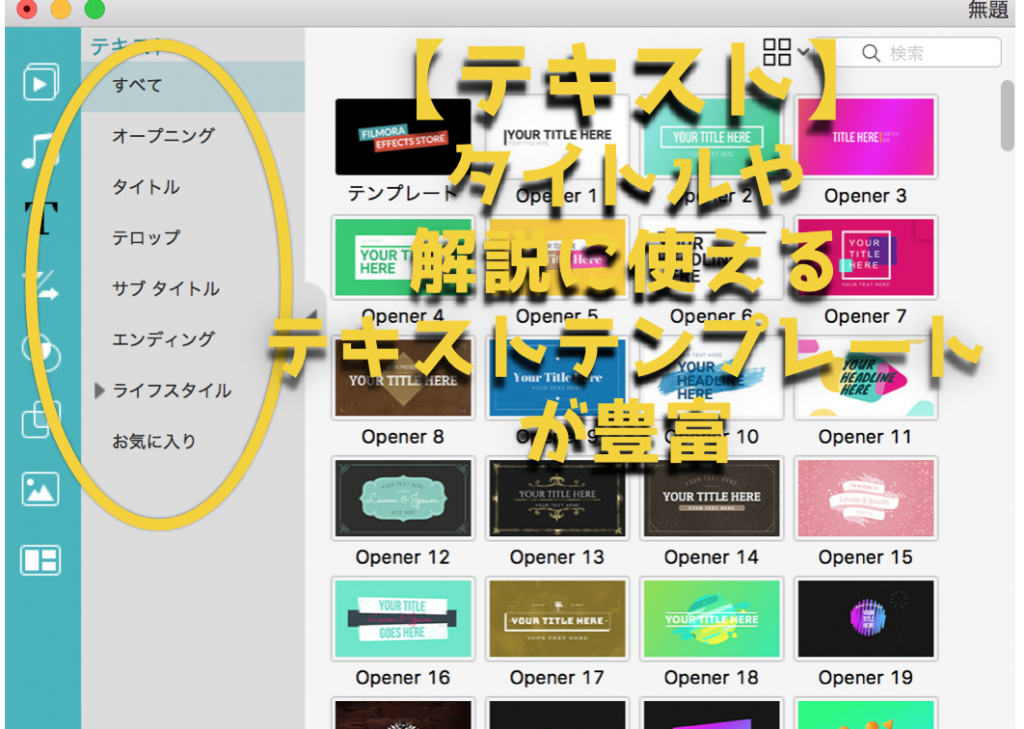
Task: Open the Overlays icon in sidebar
Action: coord(41,420)
